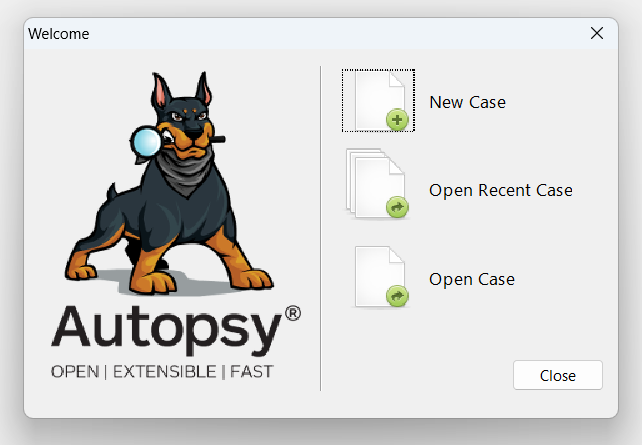Choose the Open Recent Case label
The width and height of the screenshot is (642, 445).
[500, 190]
